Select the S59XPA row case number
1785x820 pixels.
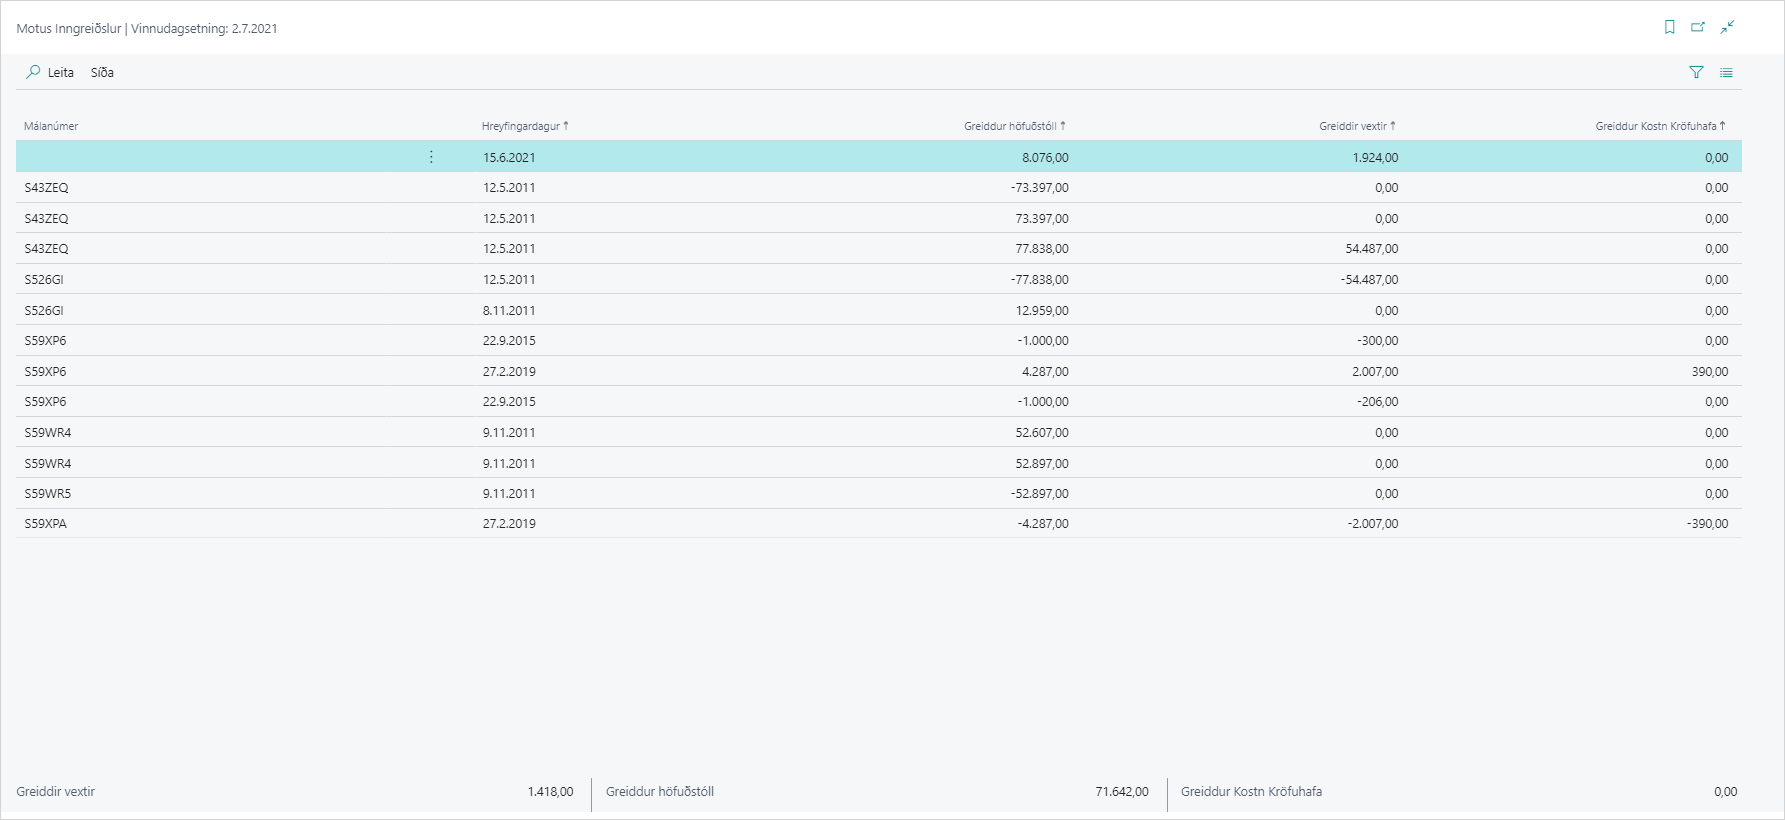[x=46, y=523]
